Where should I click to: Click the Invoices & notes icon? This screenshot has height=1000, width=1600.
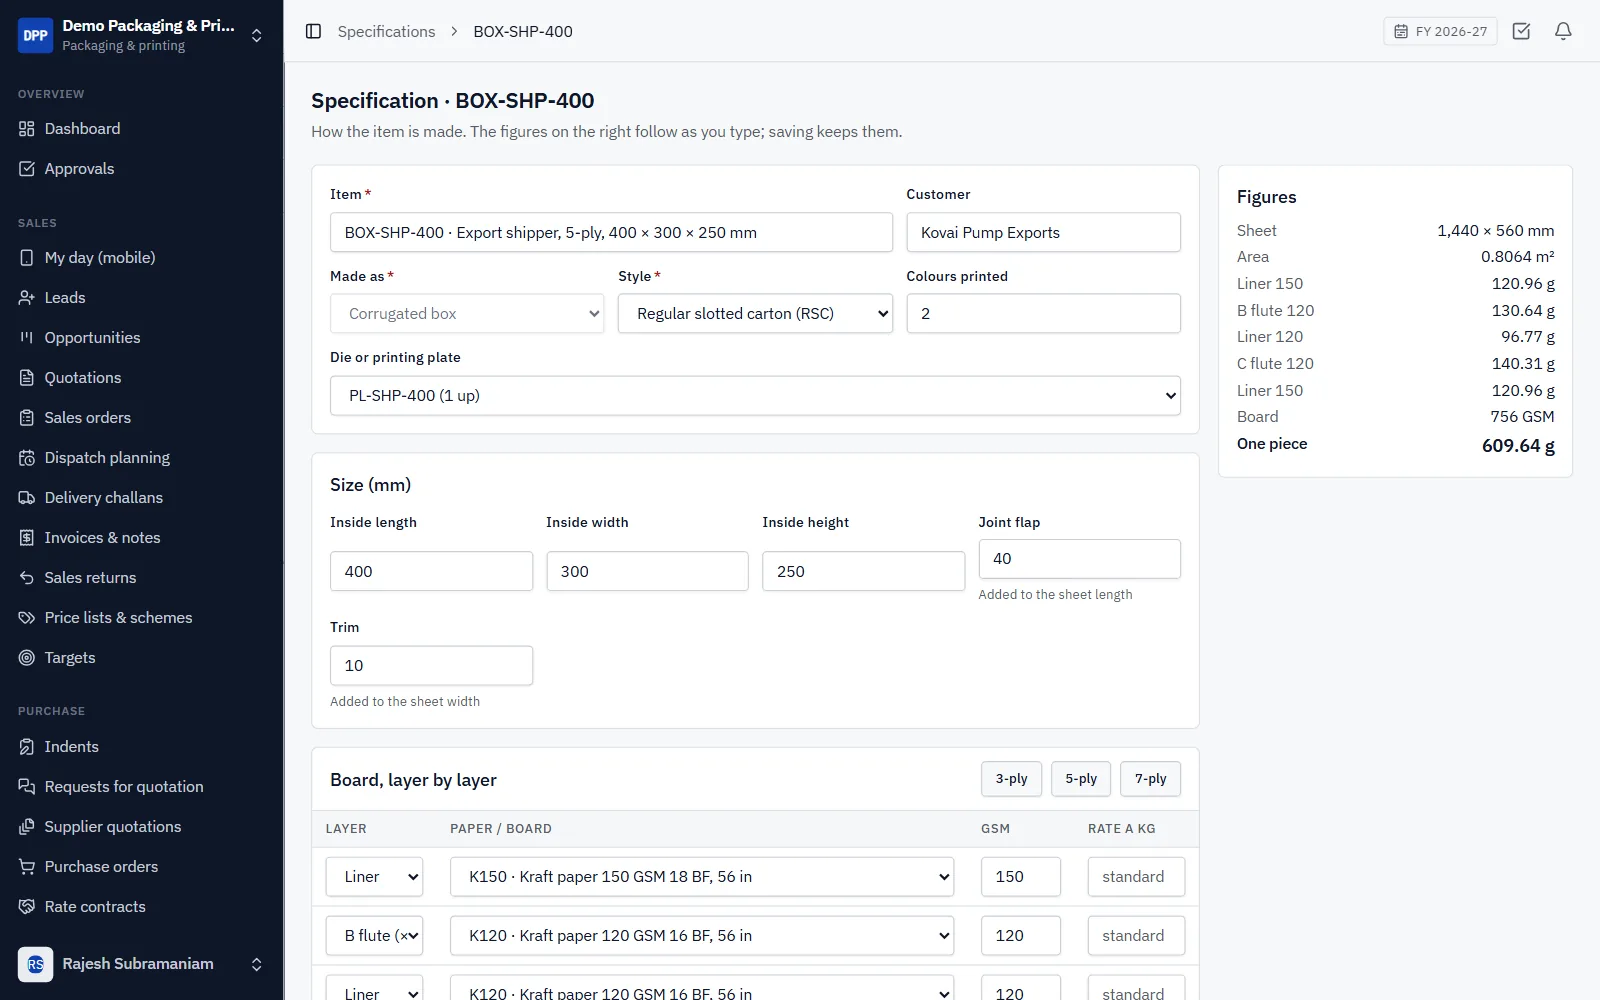click(27, 538)
